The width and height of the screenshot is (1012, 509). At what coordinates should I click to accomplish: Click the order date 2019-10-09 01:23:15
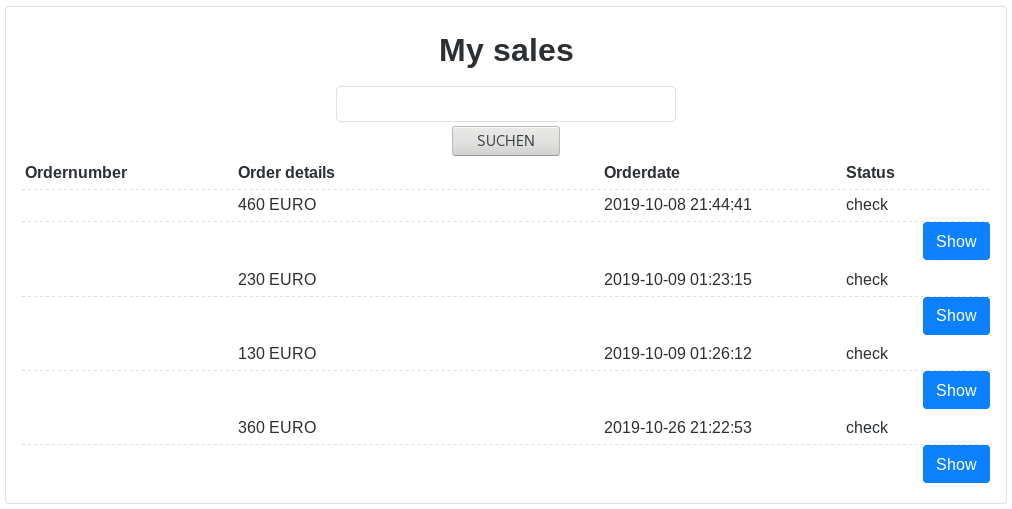pyautogui.click(x=678, y=280)
